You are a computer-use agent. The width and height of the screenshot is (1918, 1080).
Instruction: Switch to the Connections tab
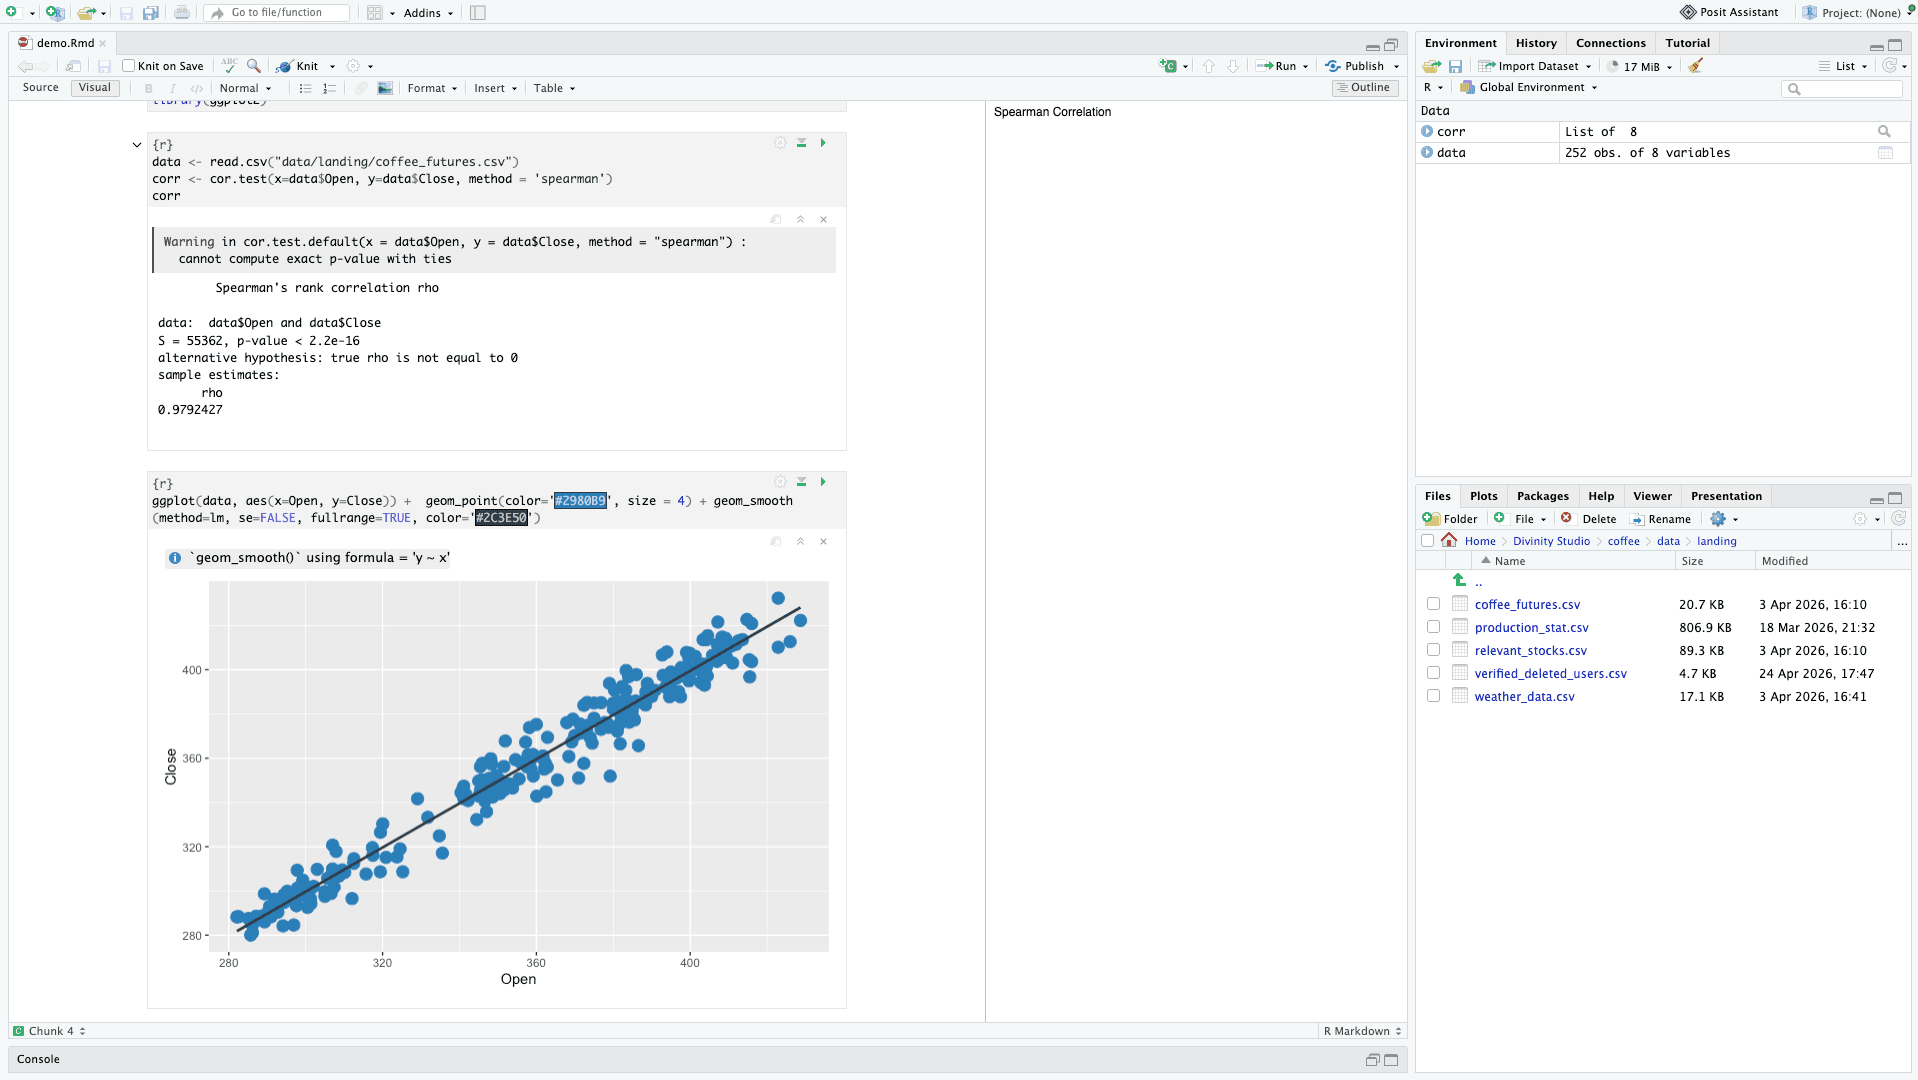pos(1610,43)
